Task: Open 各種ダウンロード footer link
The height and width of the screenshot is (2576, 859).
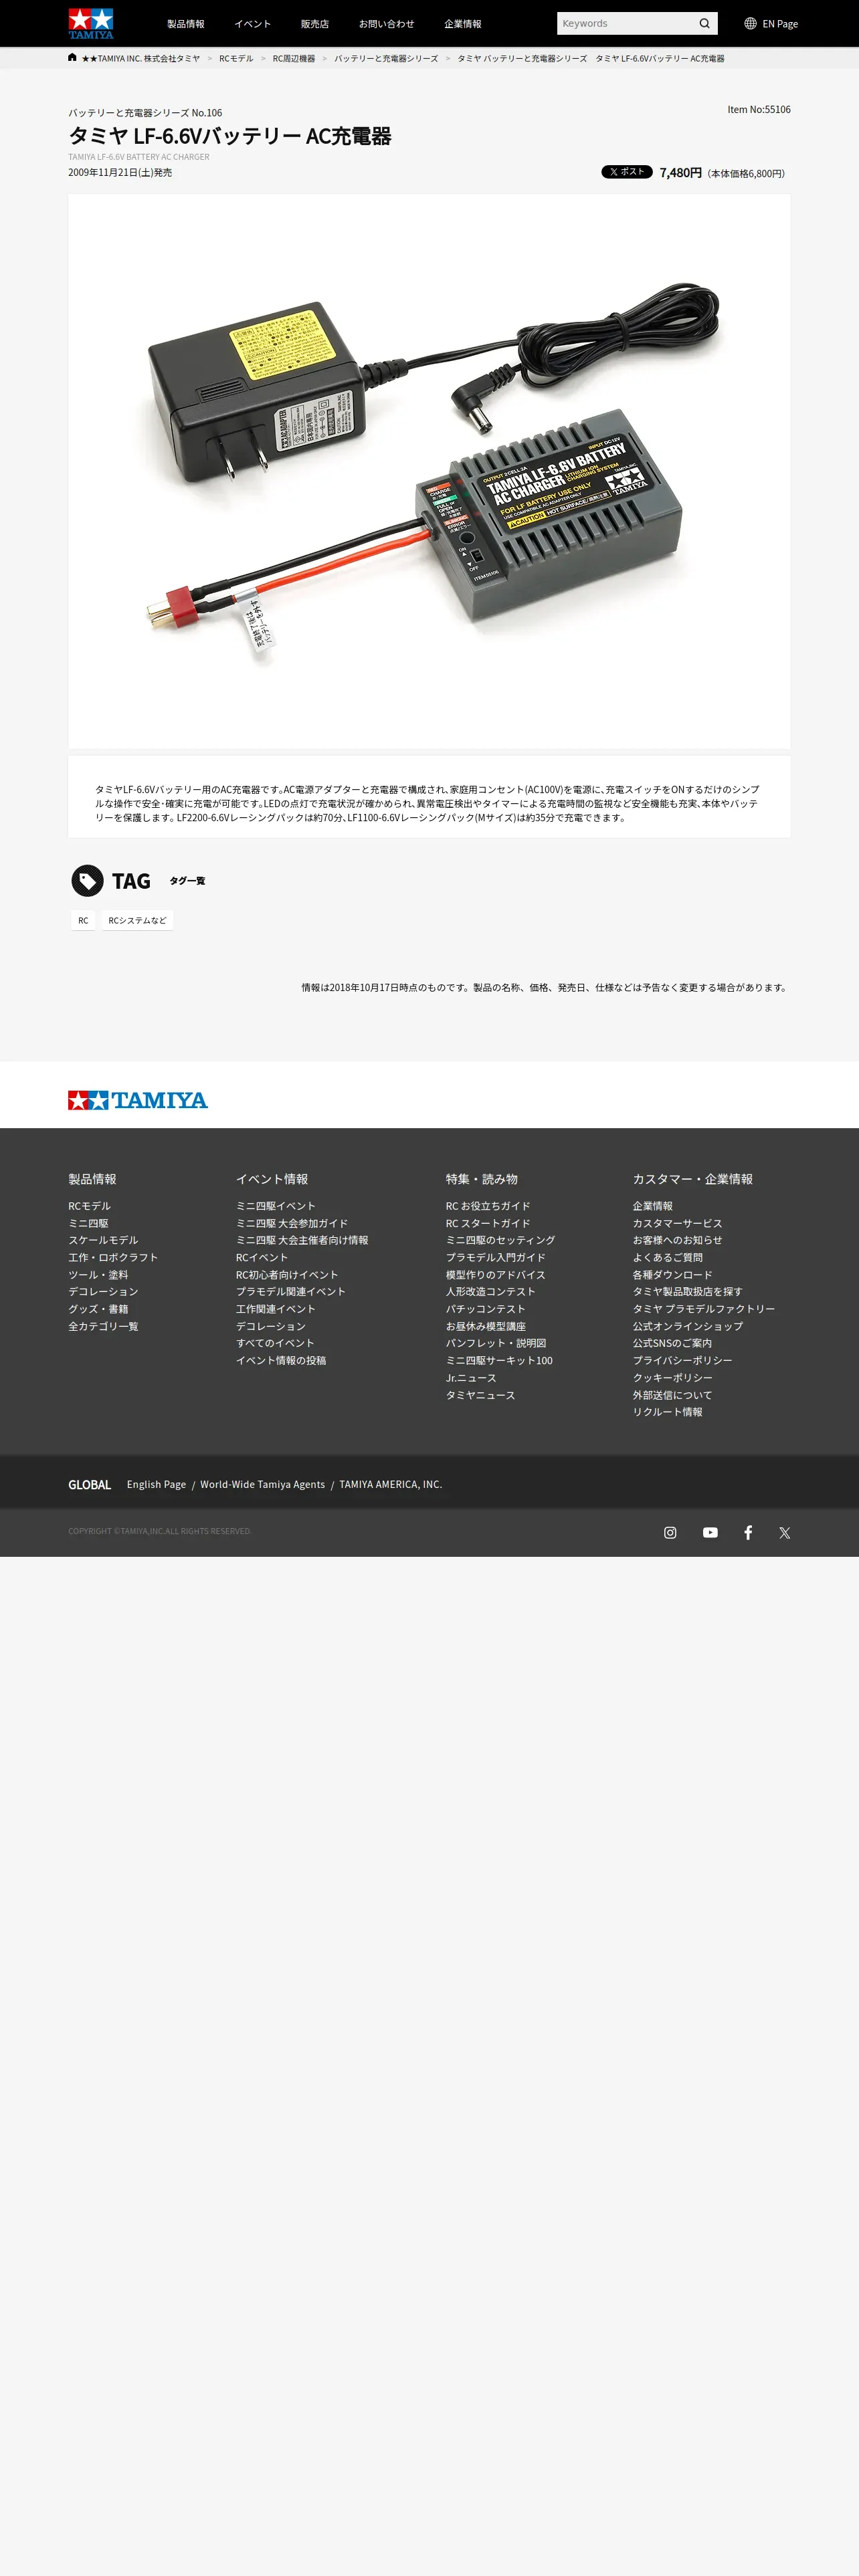Action: click(x=672, y=1275)
